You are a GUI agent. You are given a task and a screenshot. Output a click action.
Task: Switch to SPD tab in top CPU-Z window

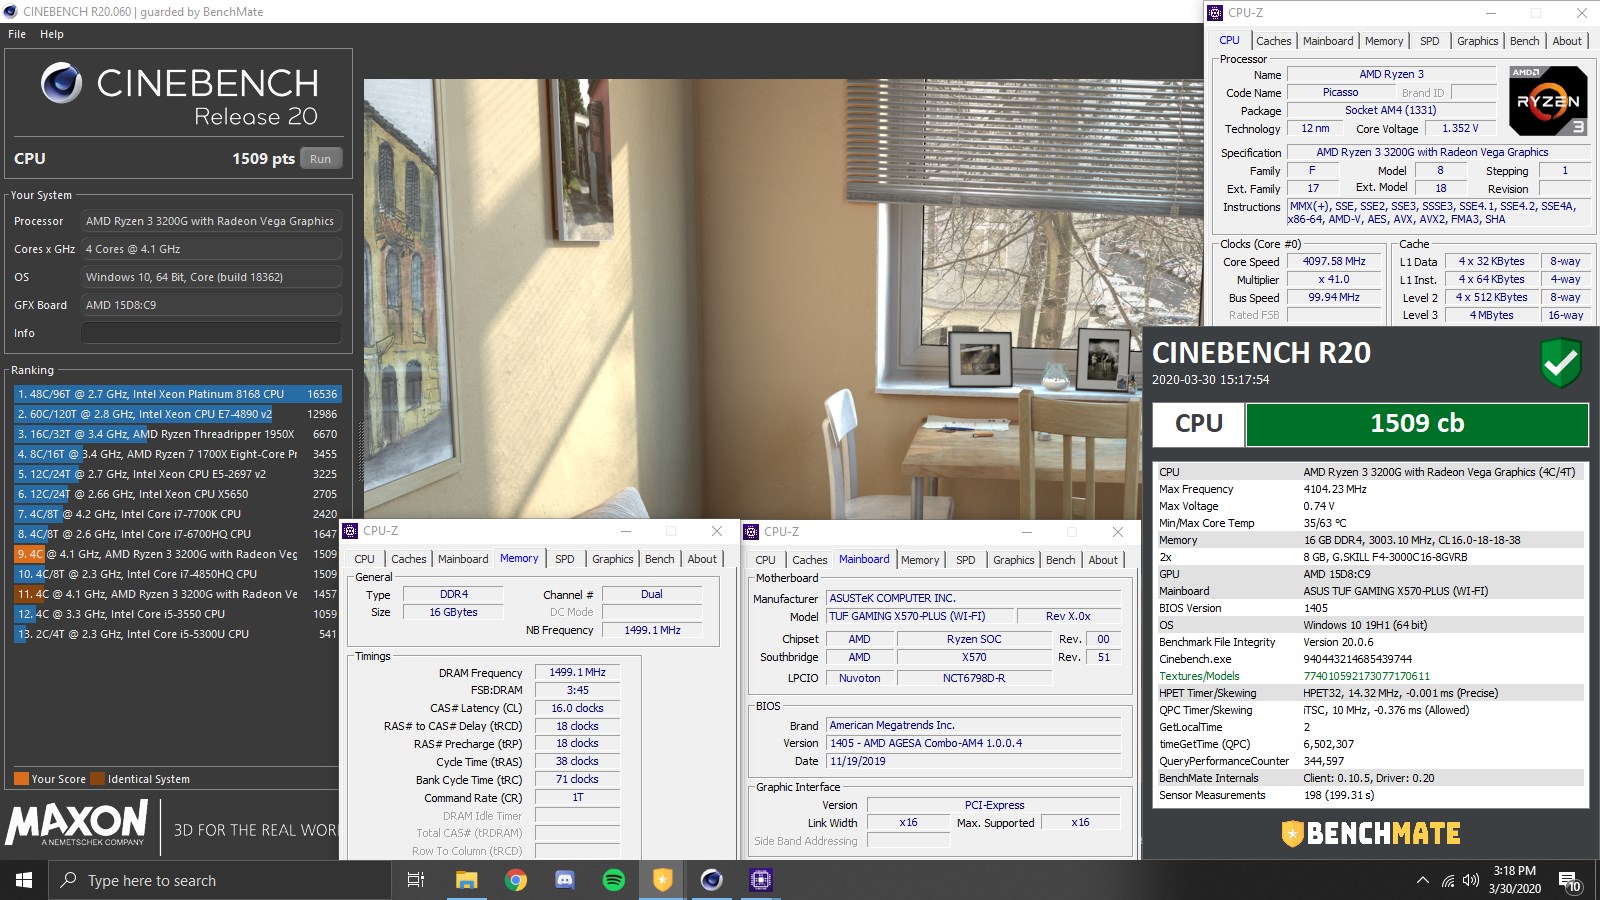1430,41
